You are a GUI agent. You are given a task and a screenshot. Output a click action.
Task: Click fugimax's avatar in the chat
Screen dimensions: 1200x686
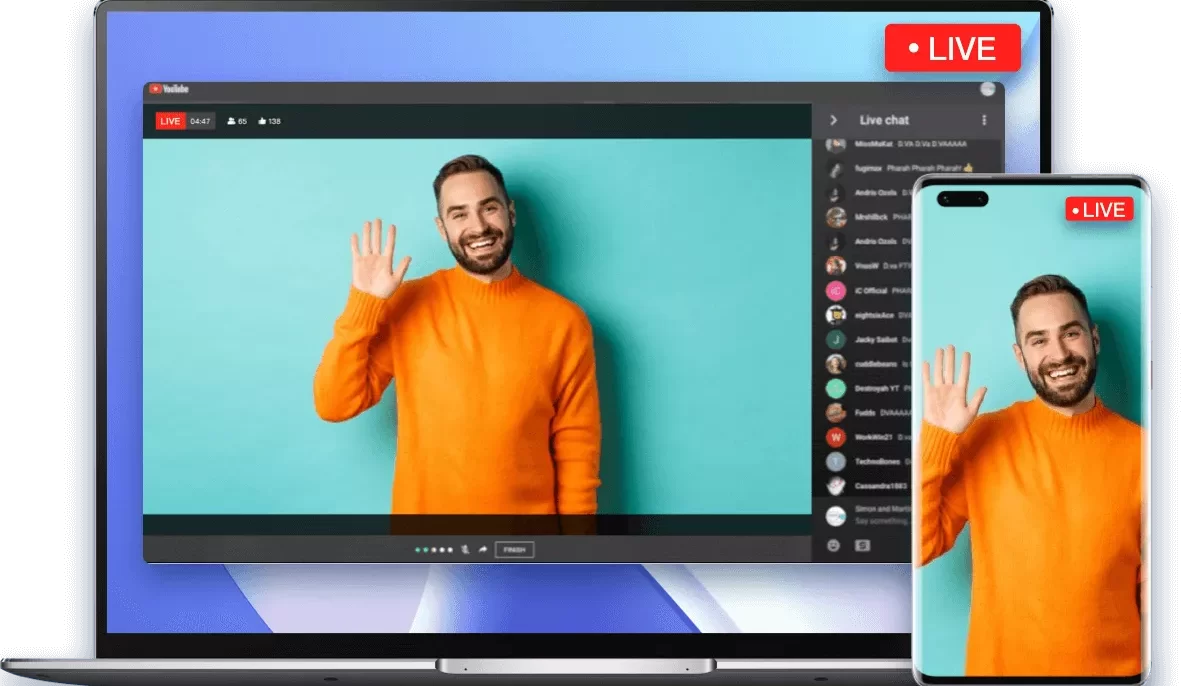[835, 168]
